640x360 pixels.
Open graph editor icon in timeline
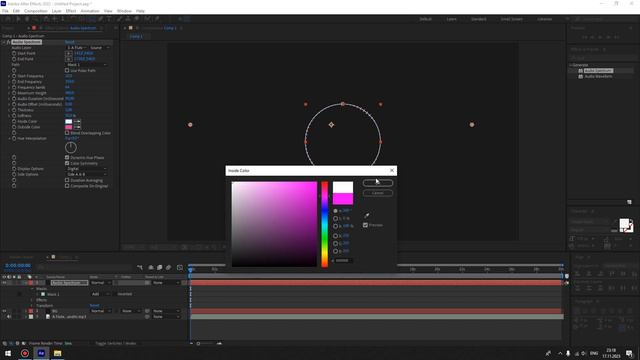pos(180,267)
